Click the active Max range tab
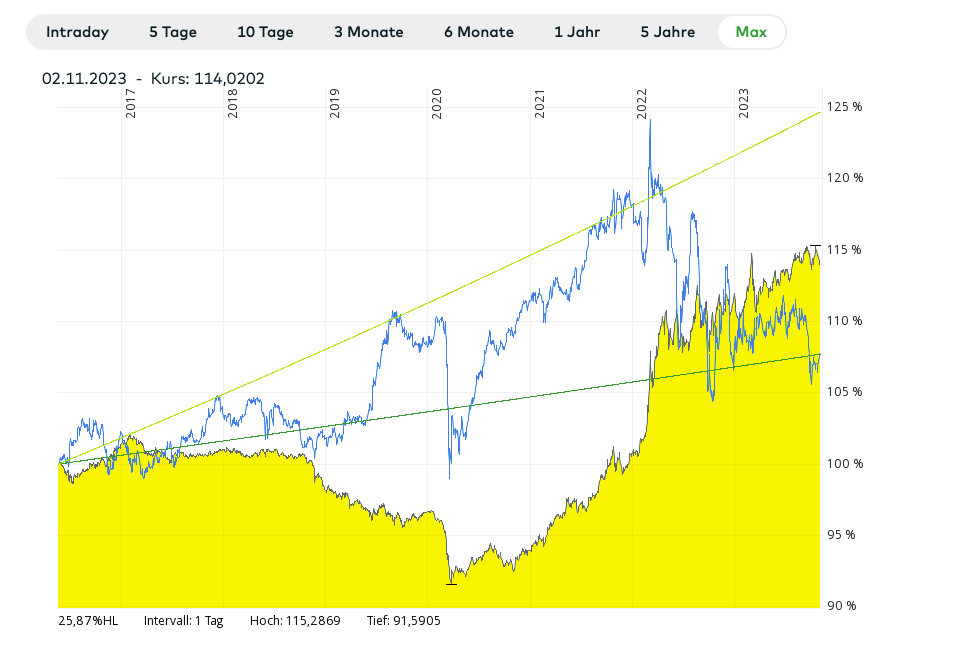This screenshot has height=646, width=970. 751,32
